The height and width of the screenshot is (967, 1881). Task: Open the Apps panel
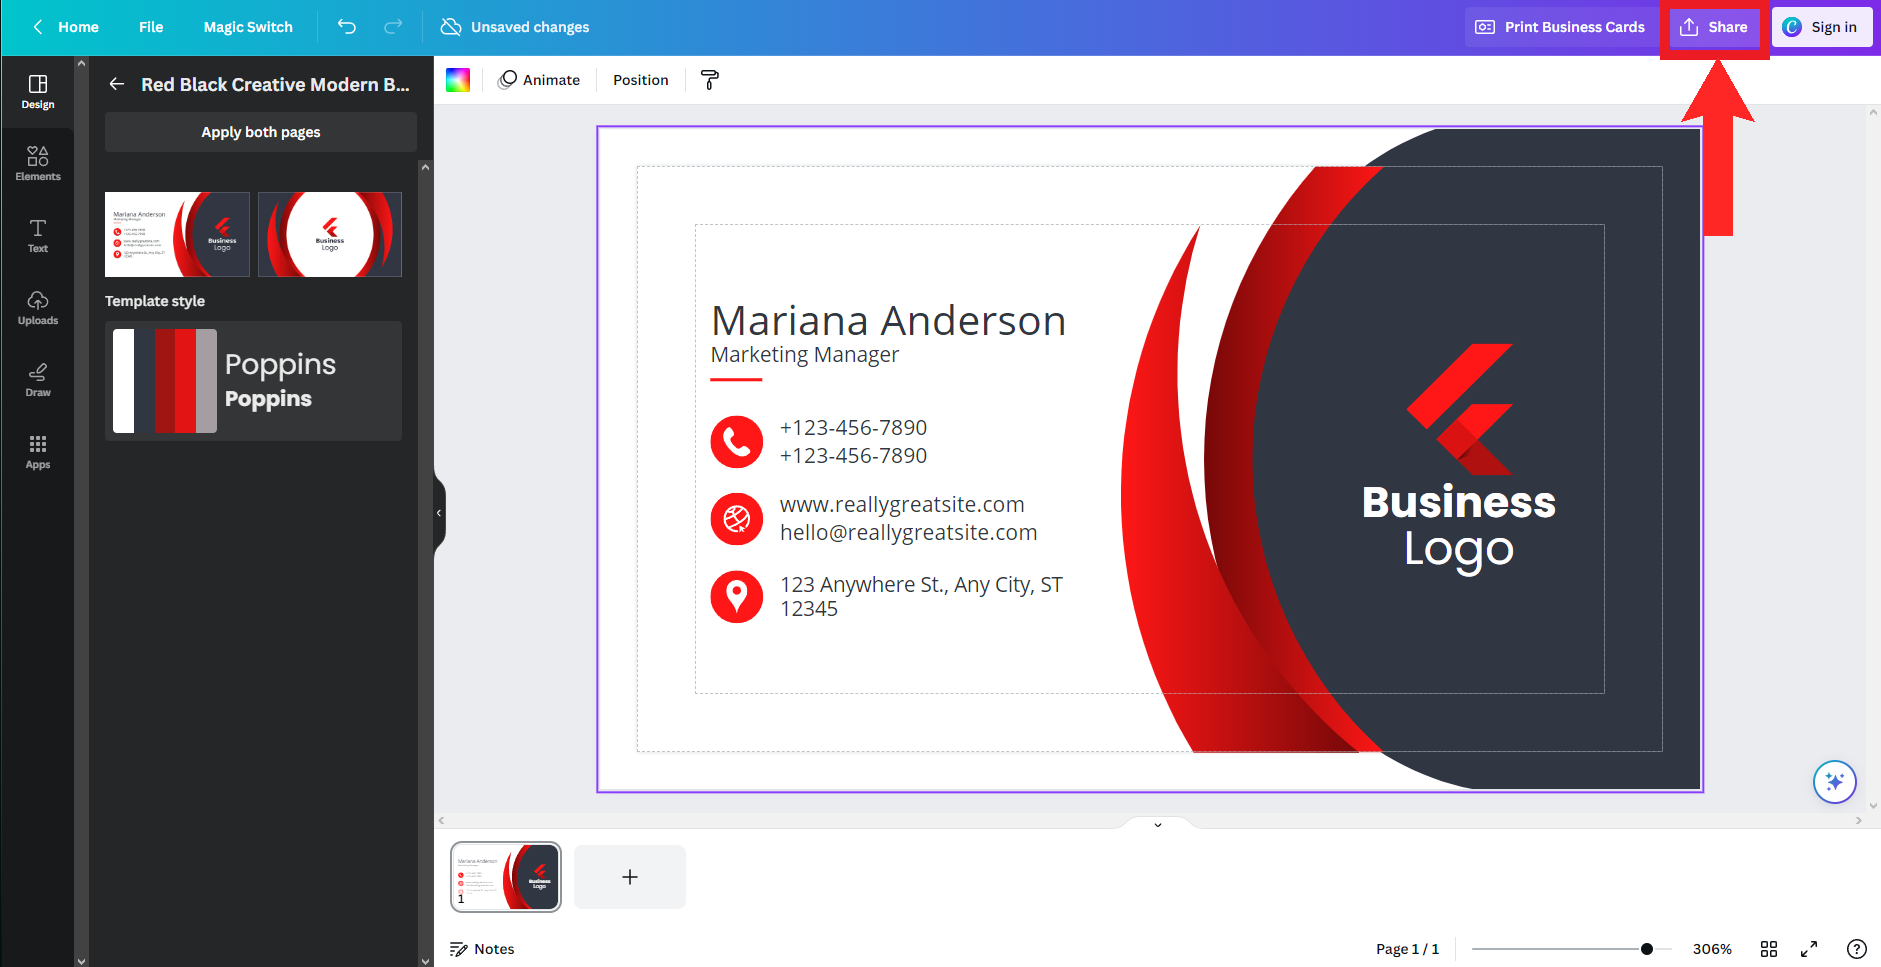[x=38, y=451]
